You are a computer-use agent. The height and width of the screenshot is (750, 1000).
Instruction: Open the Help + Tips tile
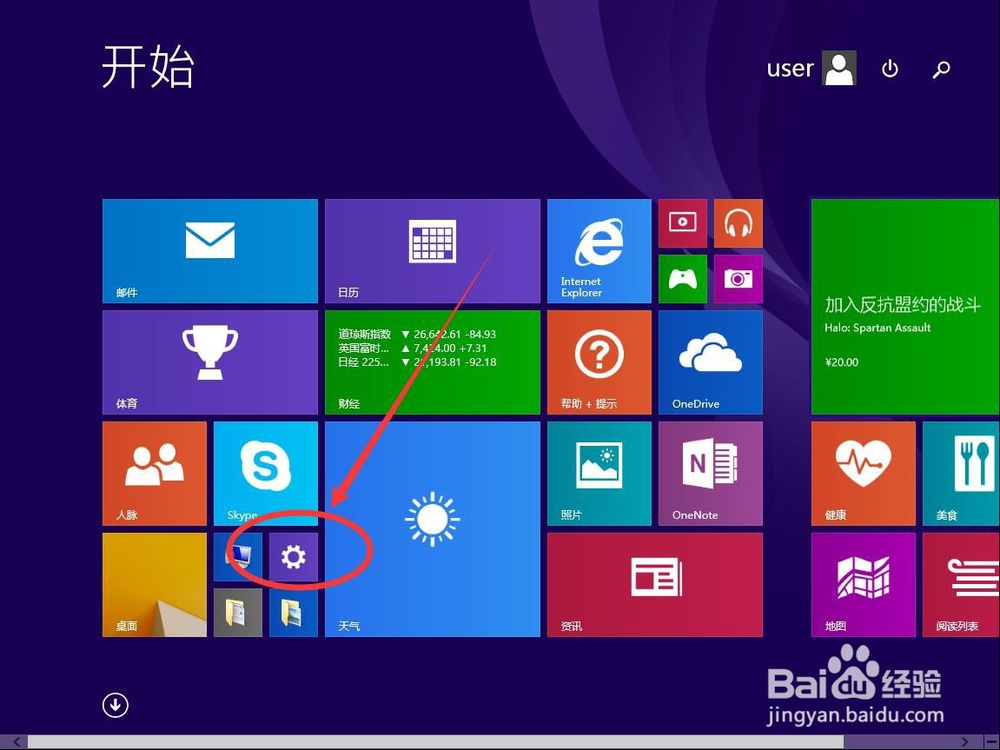point(599,362)
